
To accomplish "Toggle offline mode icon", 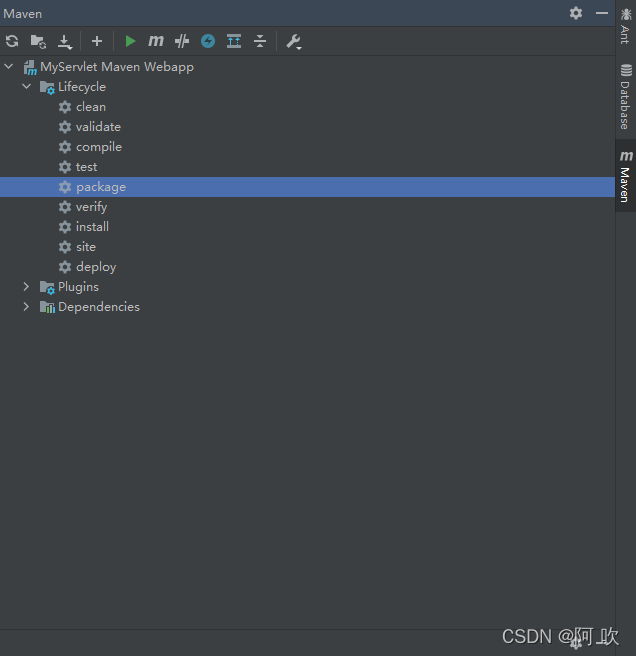I will 182,41.
